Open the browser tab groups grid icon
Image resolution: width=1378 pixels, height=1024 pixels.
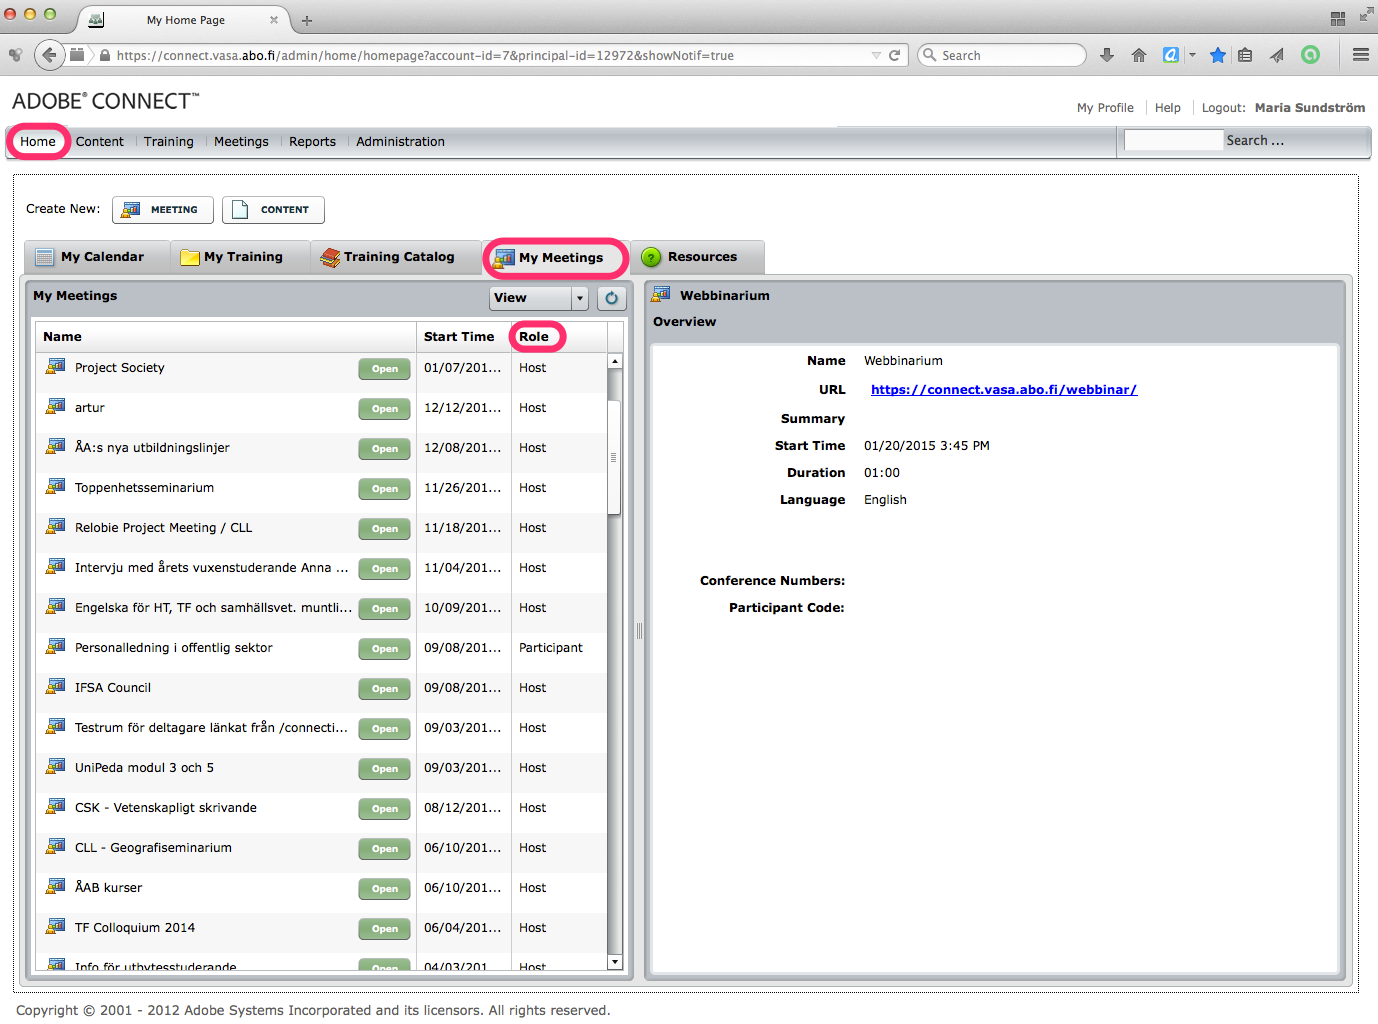point(1338,18)
